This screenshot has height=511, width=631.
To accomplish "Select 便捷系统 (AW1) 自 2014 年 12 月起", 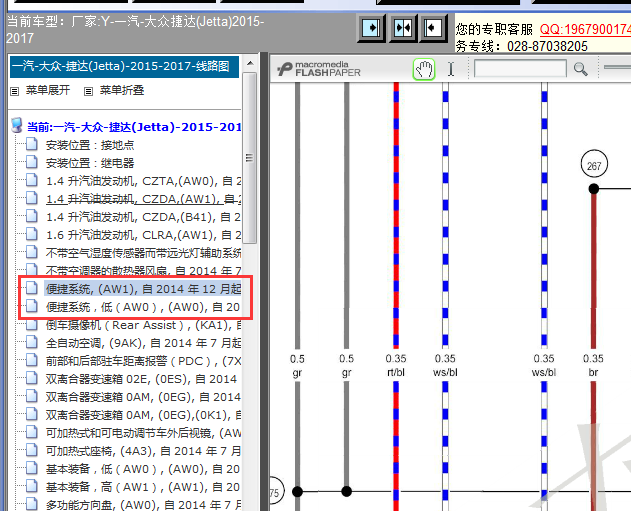I will click(143, 289).
